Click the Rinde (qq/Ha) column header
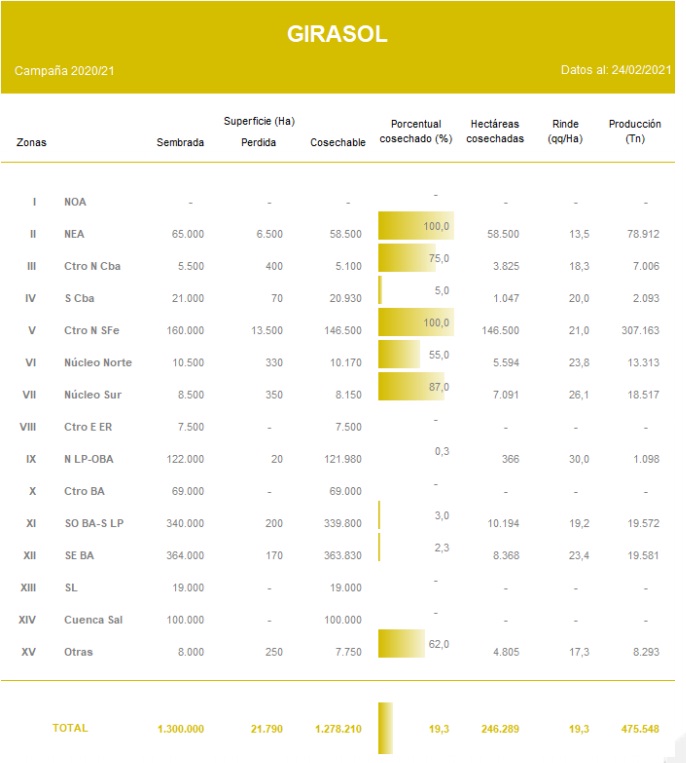686x763 pixels. click(565, 132)
